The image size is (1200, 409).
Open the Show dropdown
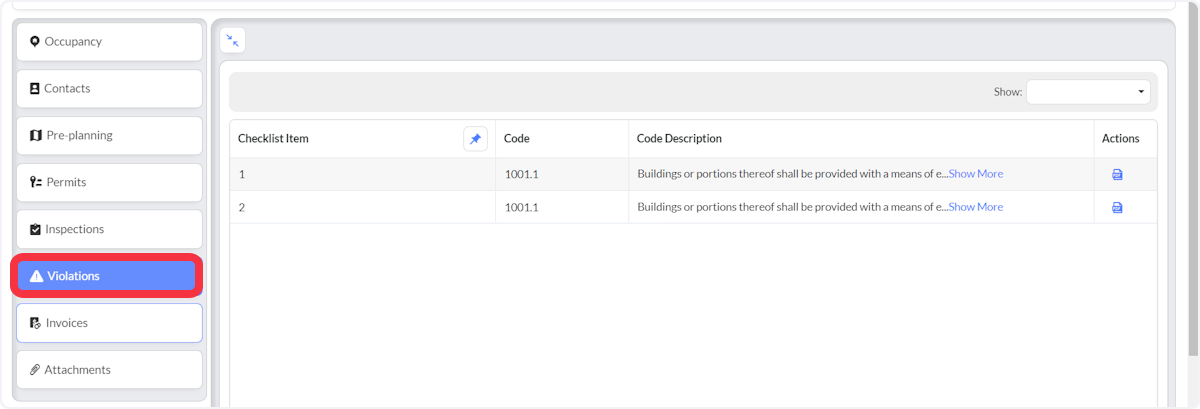[x=1088, y=92]
